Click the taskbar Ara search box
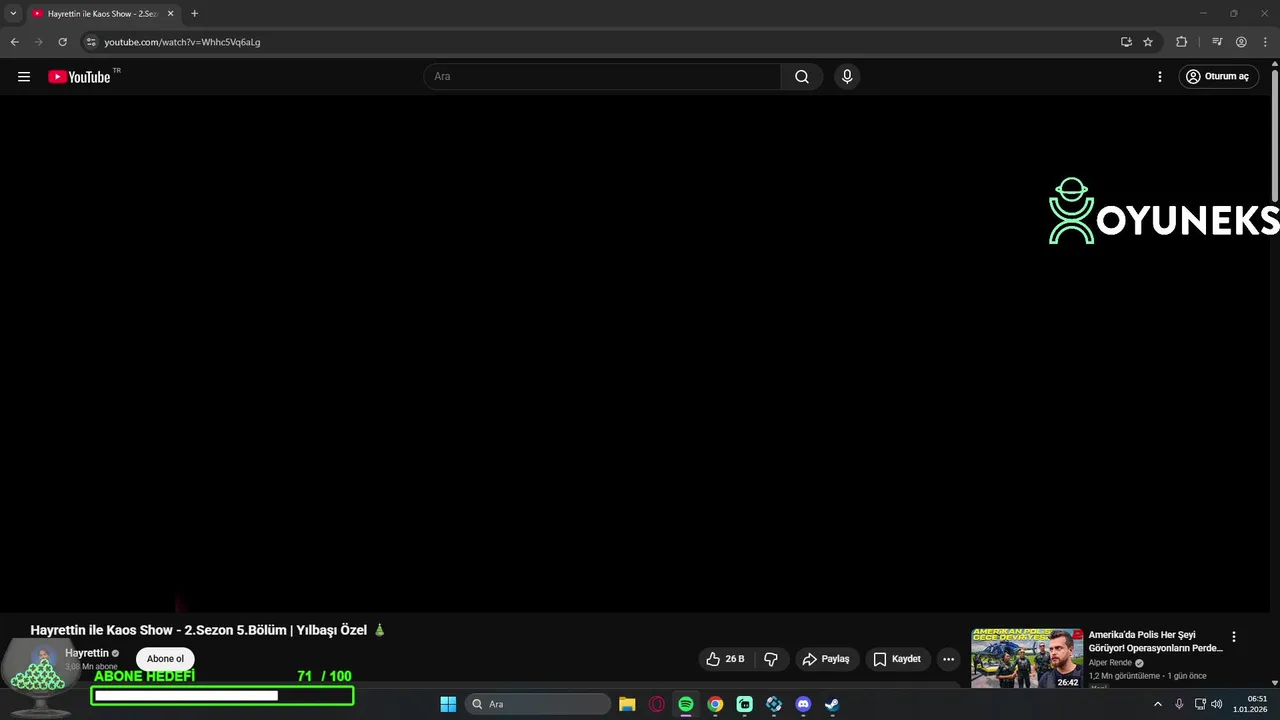Screen dimensions: 1280x720 (538, 704)
